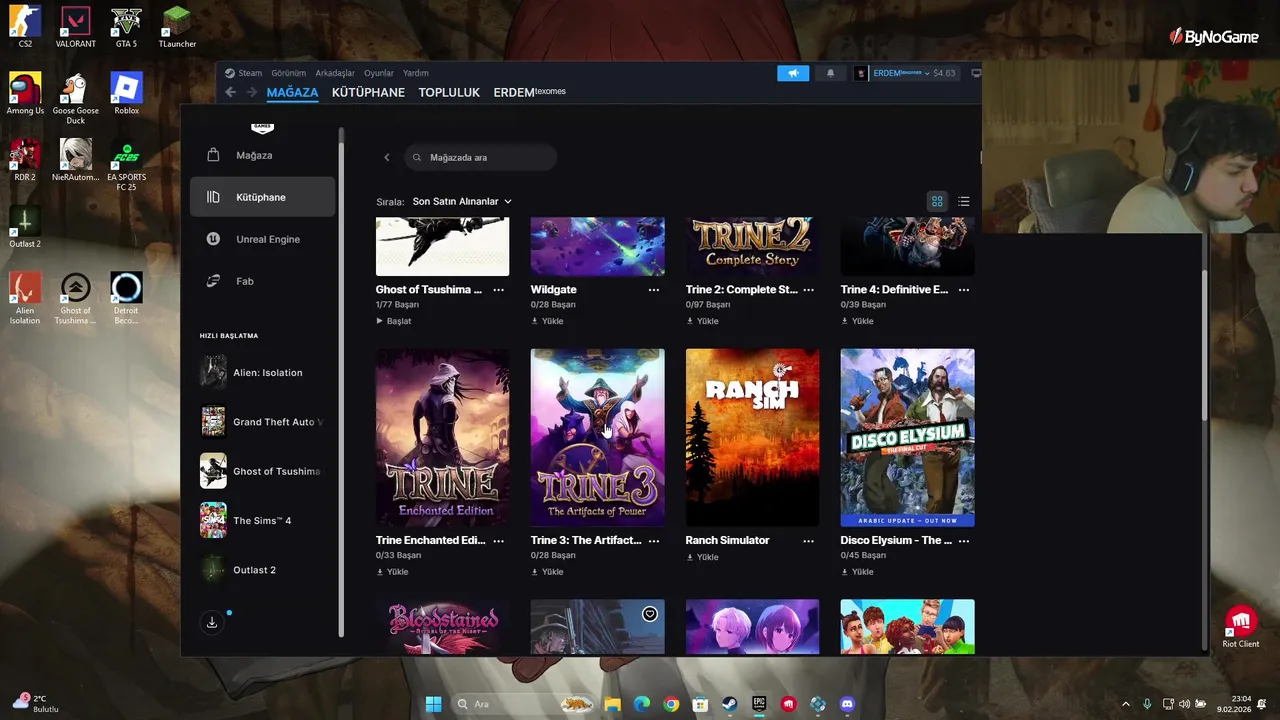Open the Steam notifications bell
The width and height of the screenshot is (1280, 720).
(x=830, y=73)
